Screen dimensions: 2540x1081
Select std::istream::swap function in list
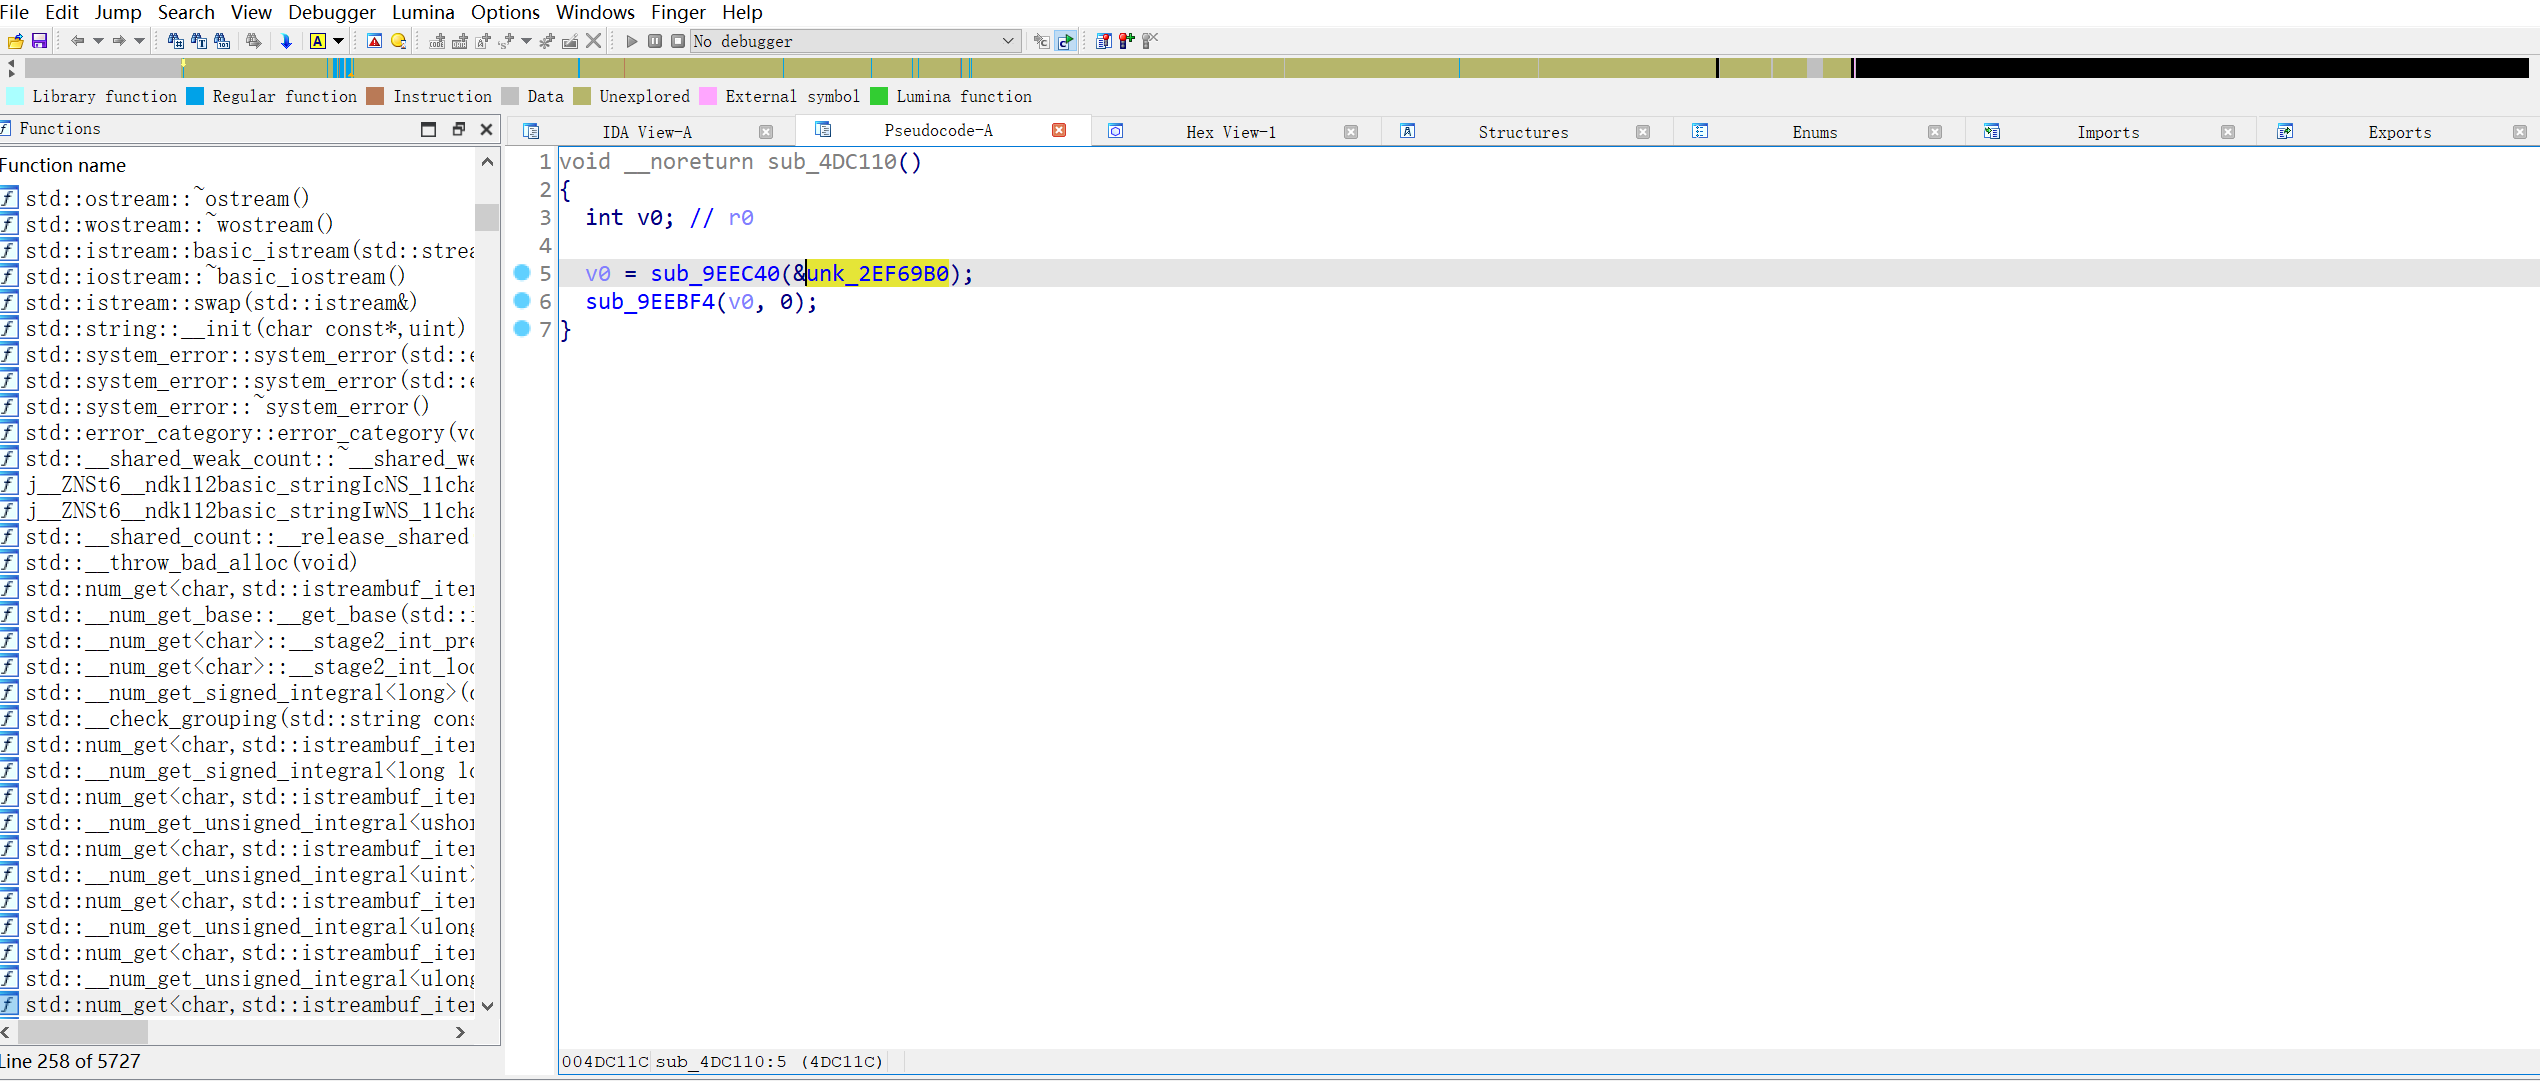tap(221, 303)
